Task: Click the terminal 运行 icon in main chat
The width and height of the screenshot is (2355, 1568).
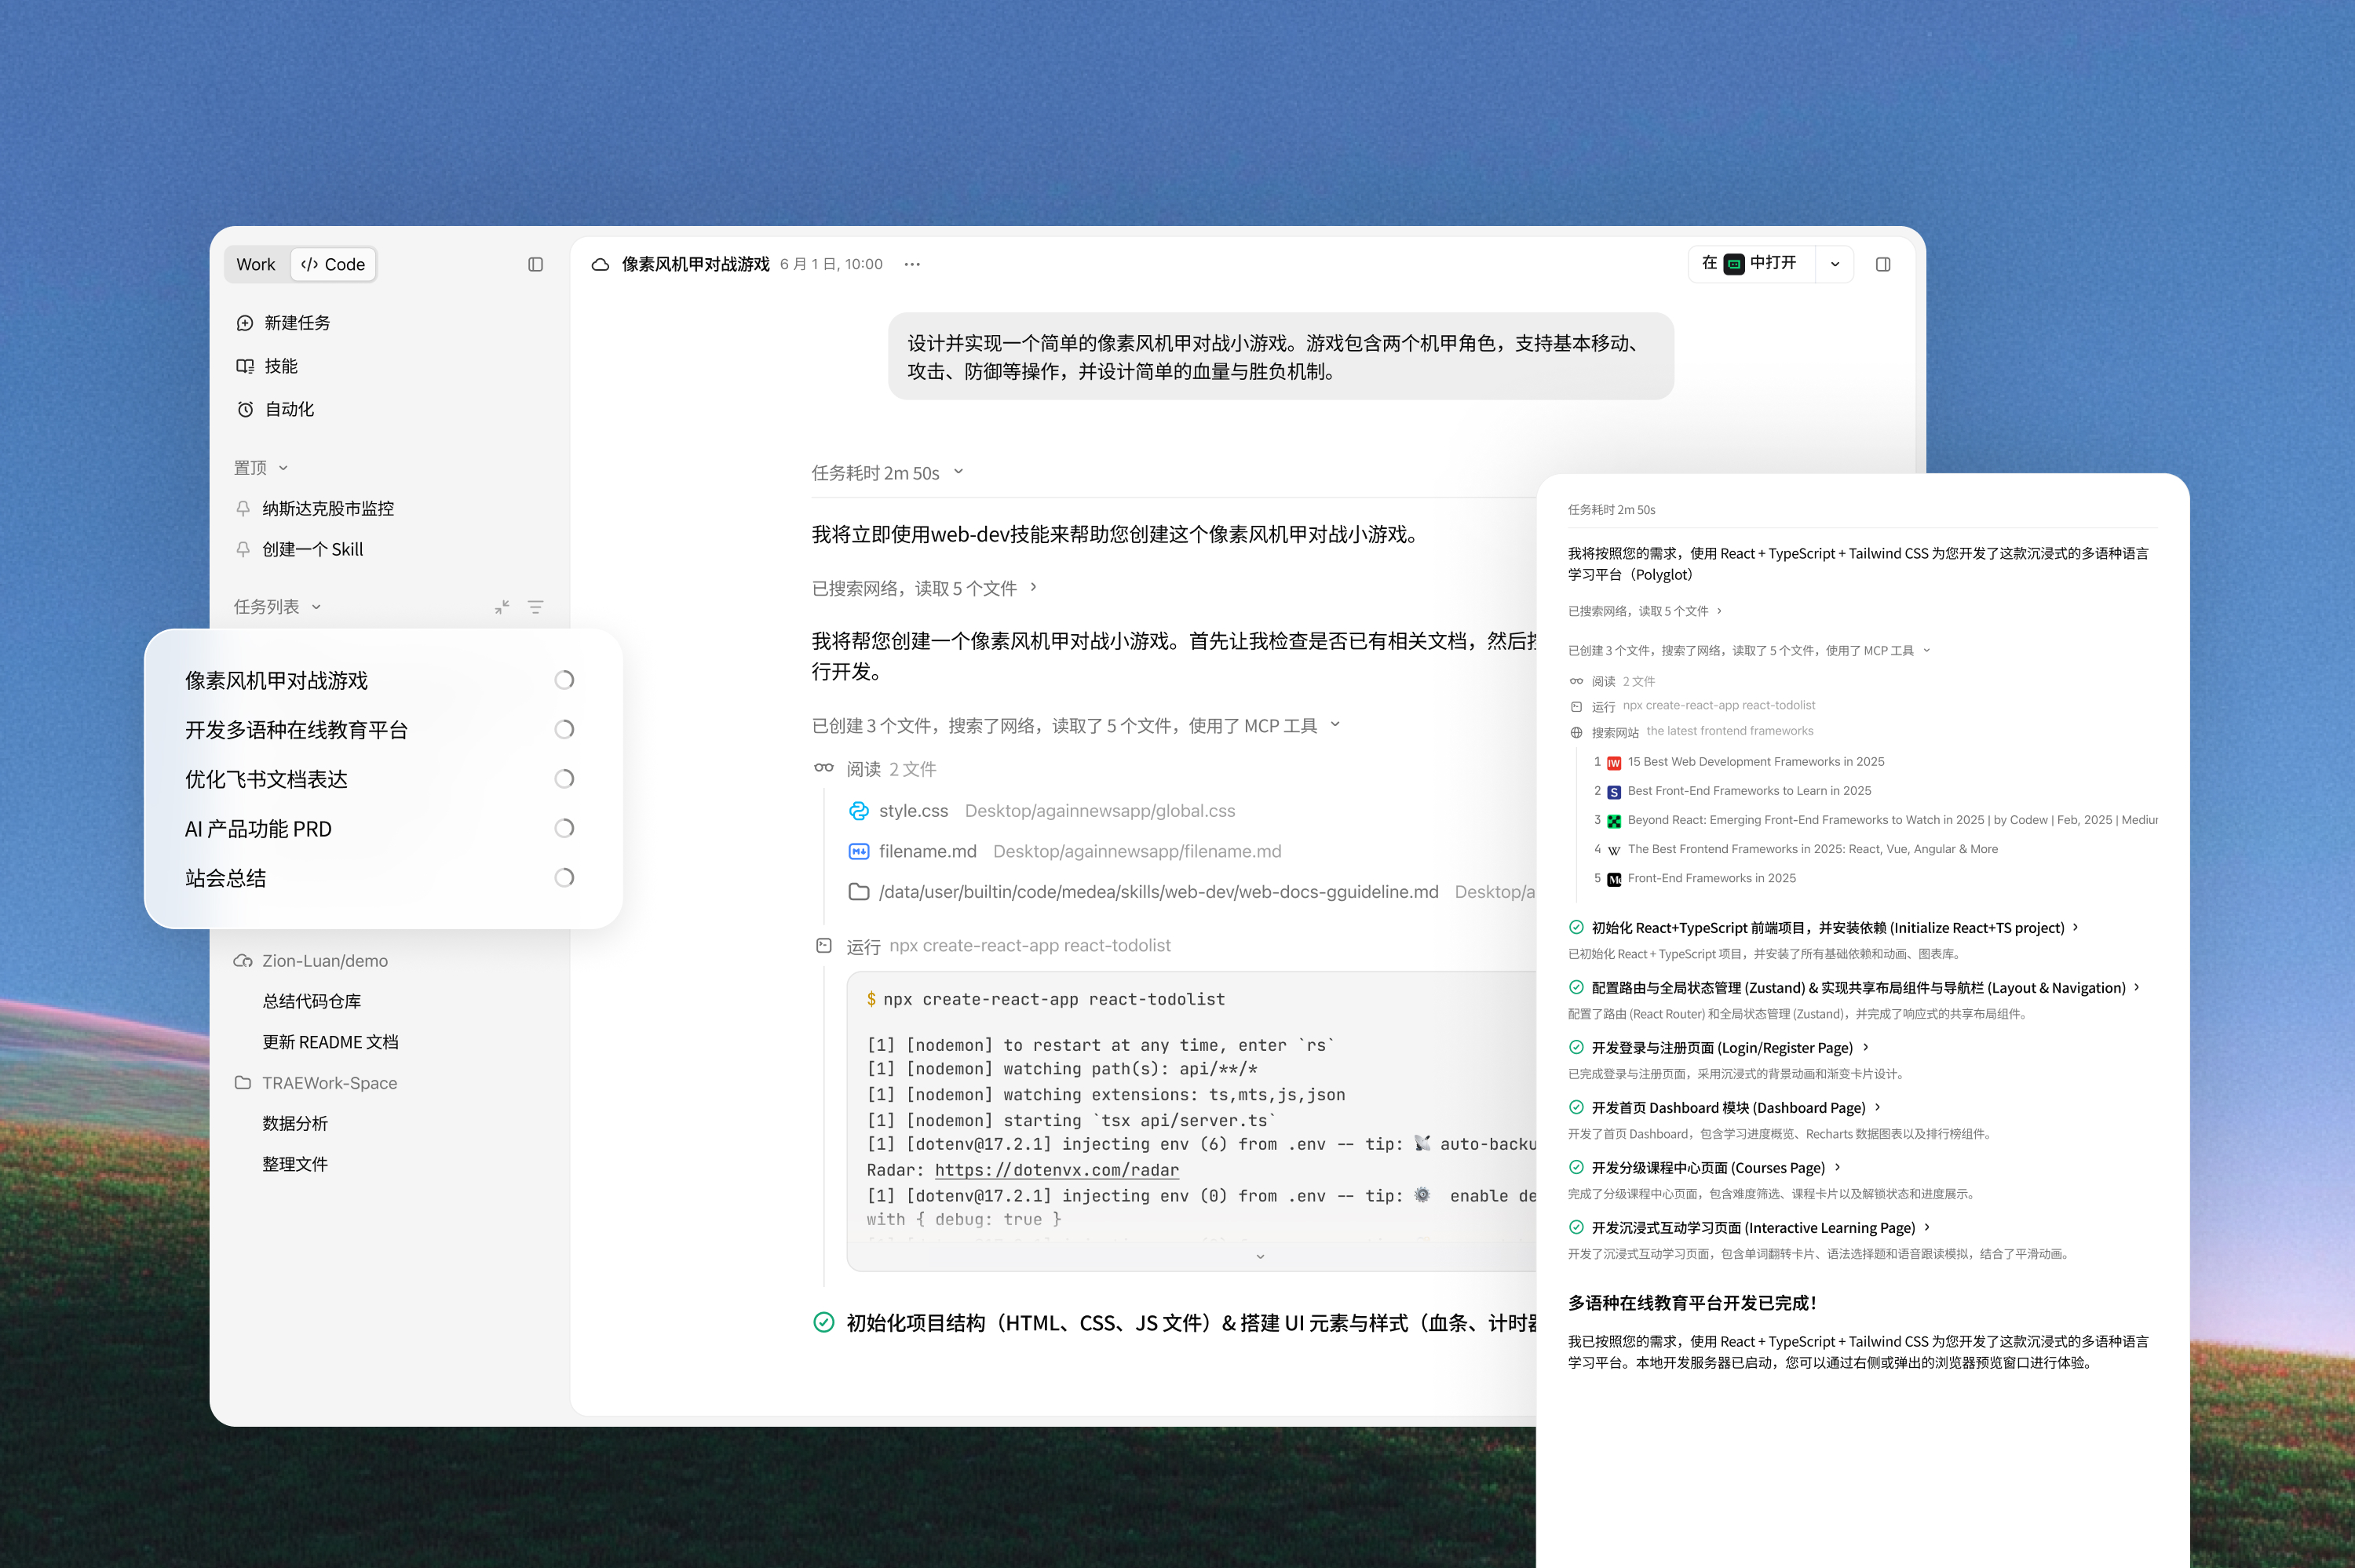Action: [824, 945]
